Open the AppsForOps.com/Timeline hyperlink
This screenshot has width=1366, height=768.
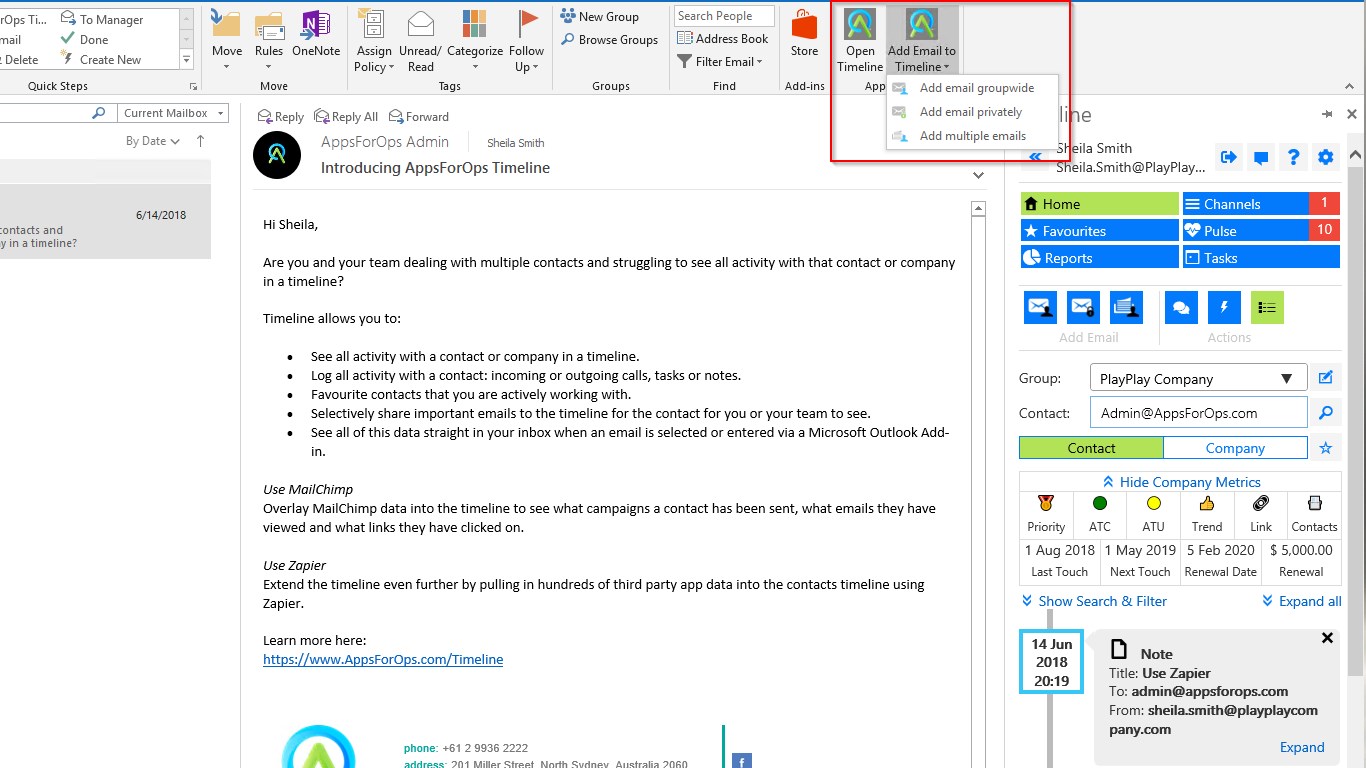click(383, 660)
